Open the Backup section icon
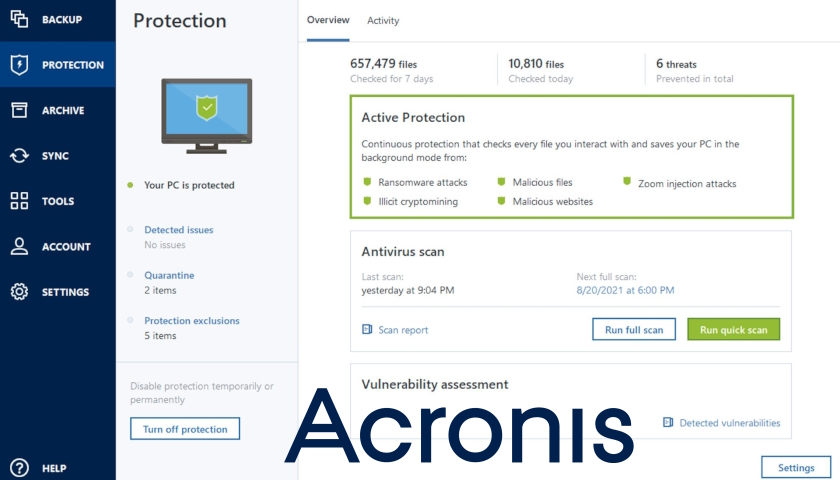 click(x=19, y=19)
